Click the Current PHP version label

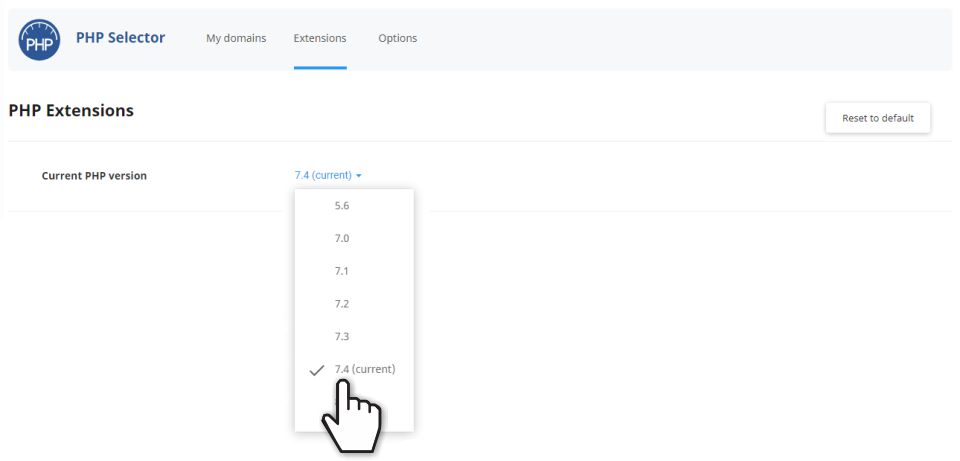click(x=94, y=176)
